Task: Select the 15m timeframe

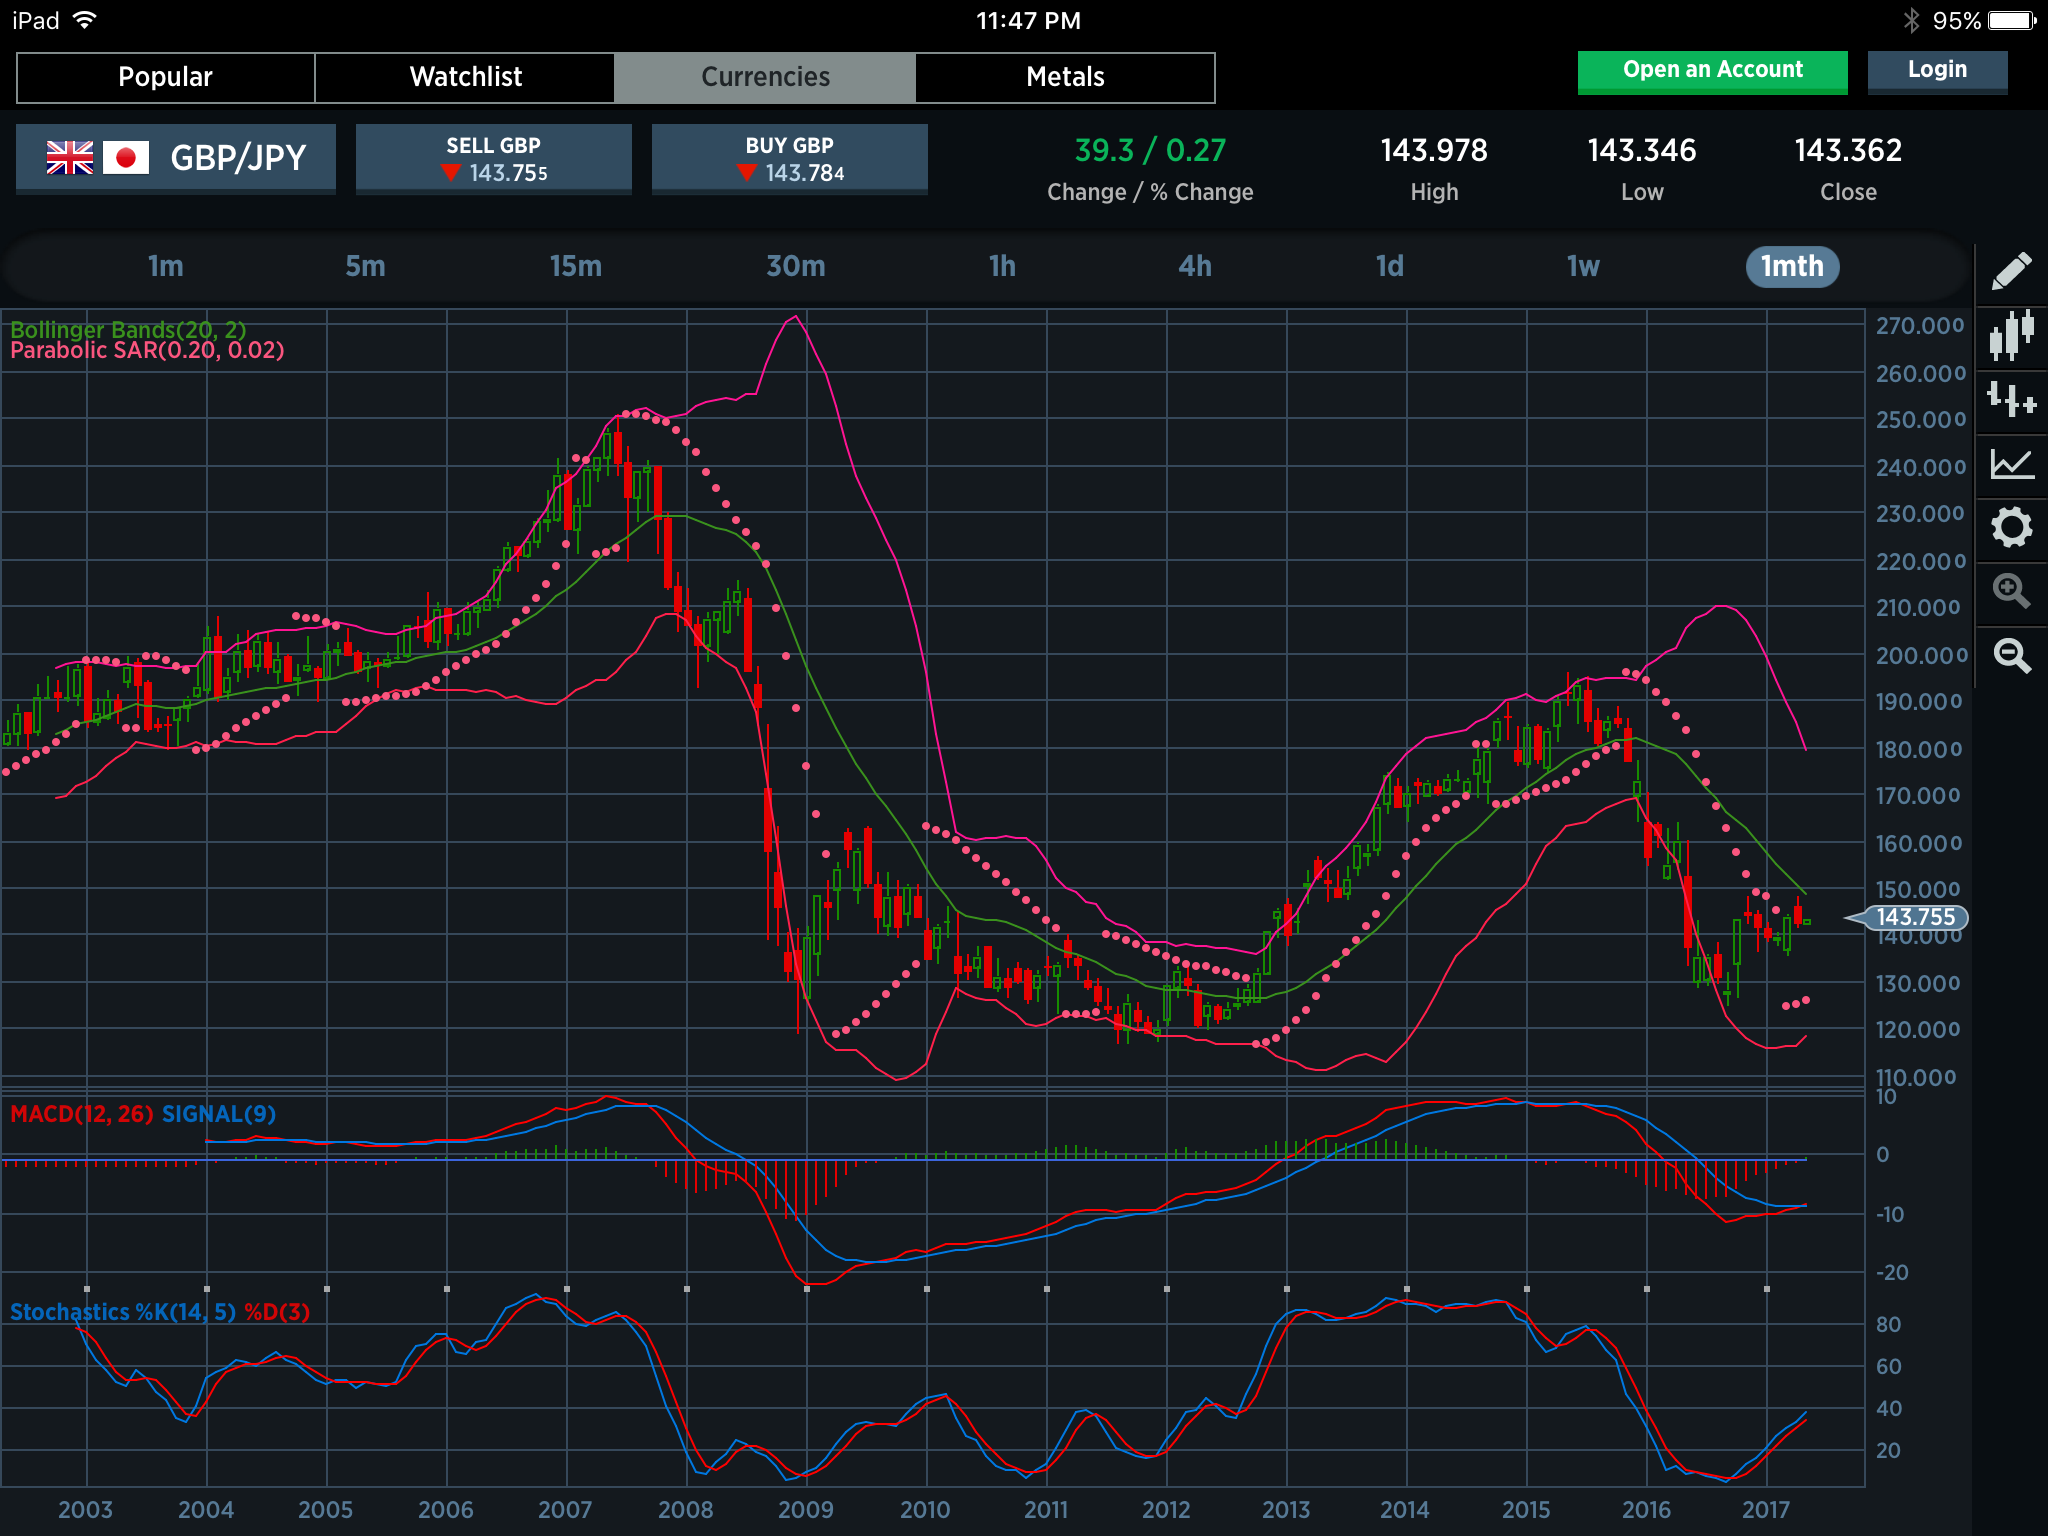Action: tap(576, 267)
